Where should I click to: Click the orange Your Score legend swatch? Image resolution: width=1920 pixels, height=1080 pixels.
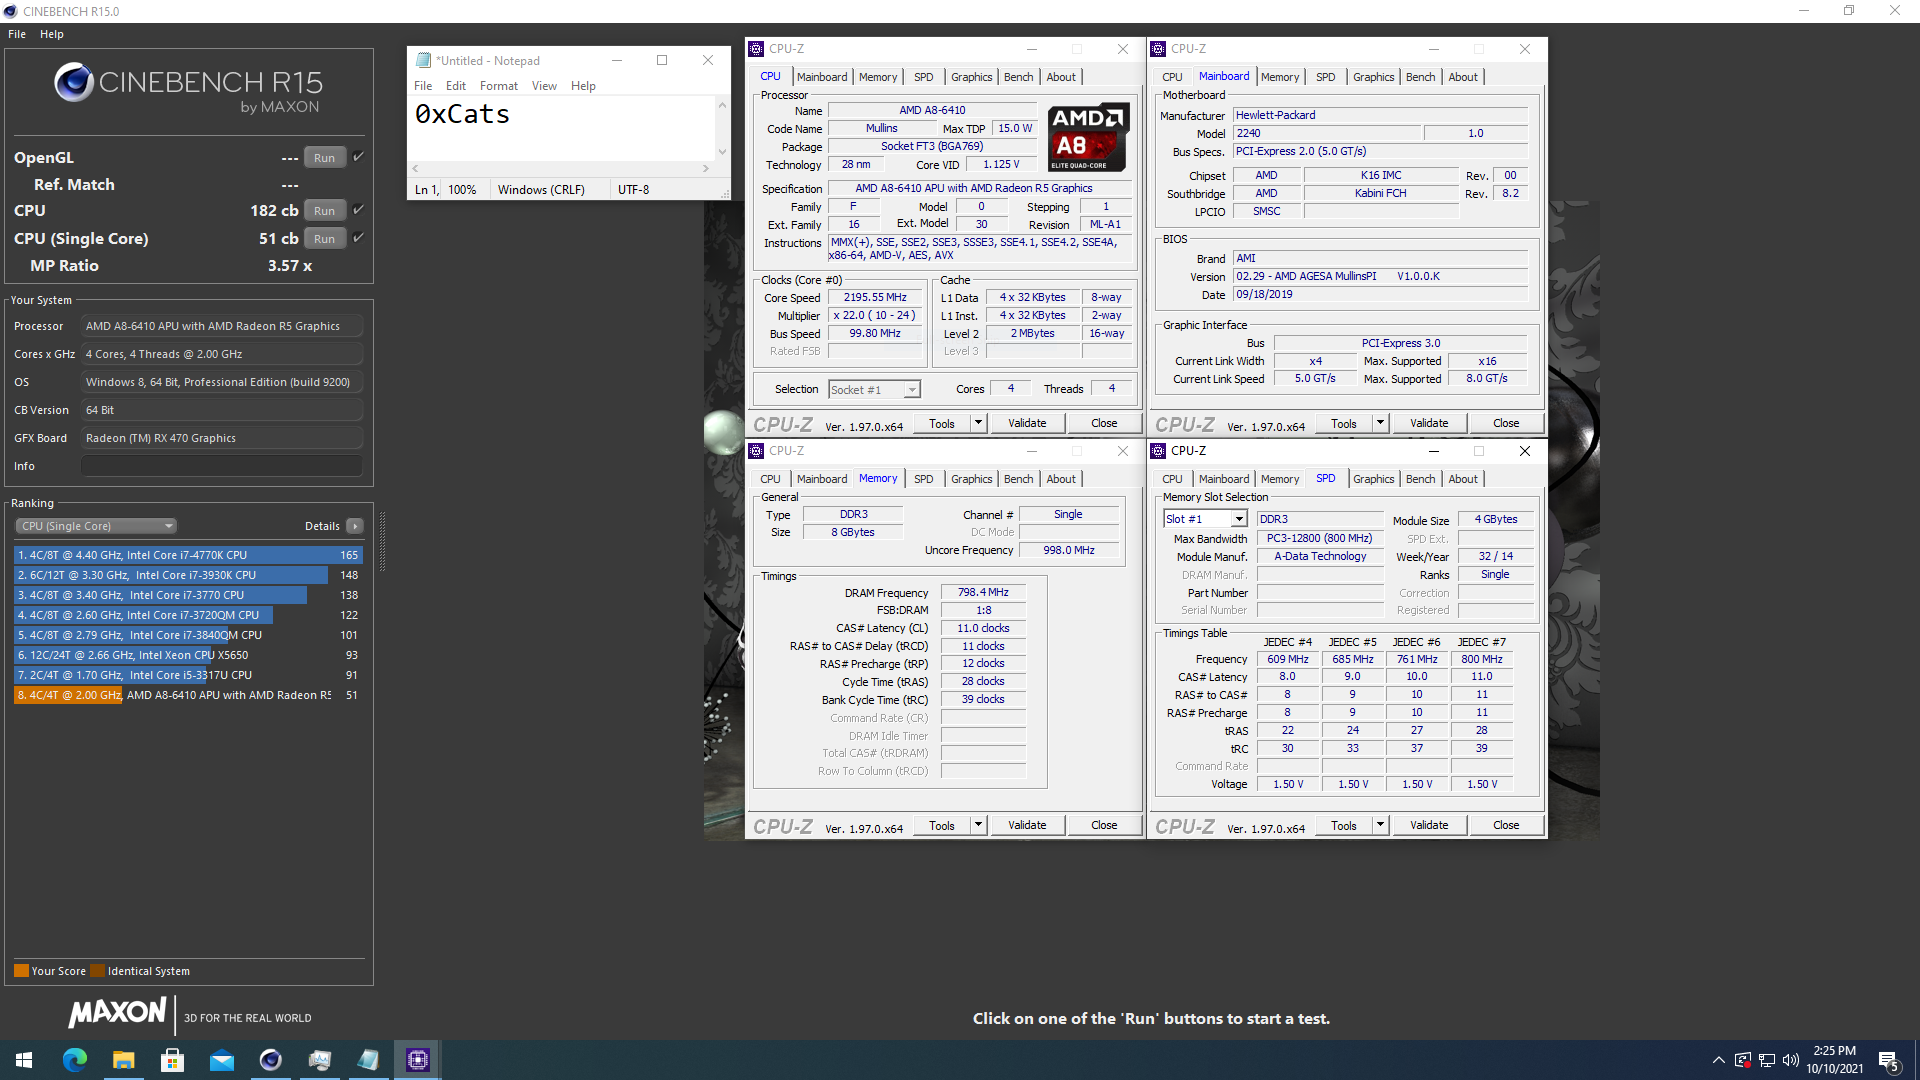click(x=21, y=971)
